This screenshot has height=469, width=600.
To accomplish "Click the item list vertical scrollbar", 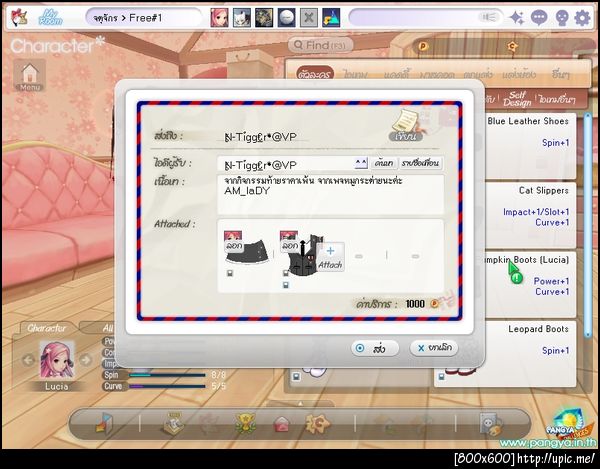I will (x=588, y=225).
